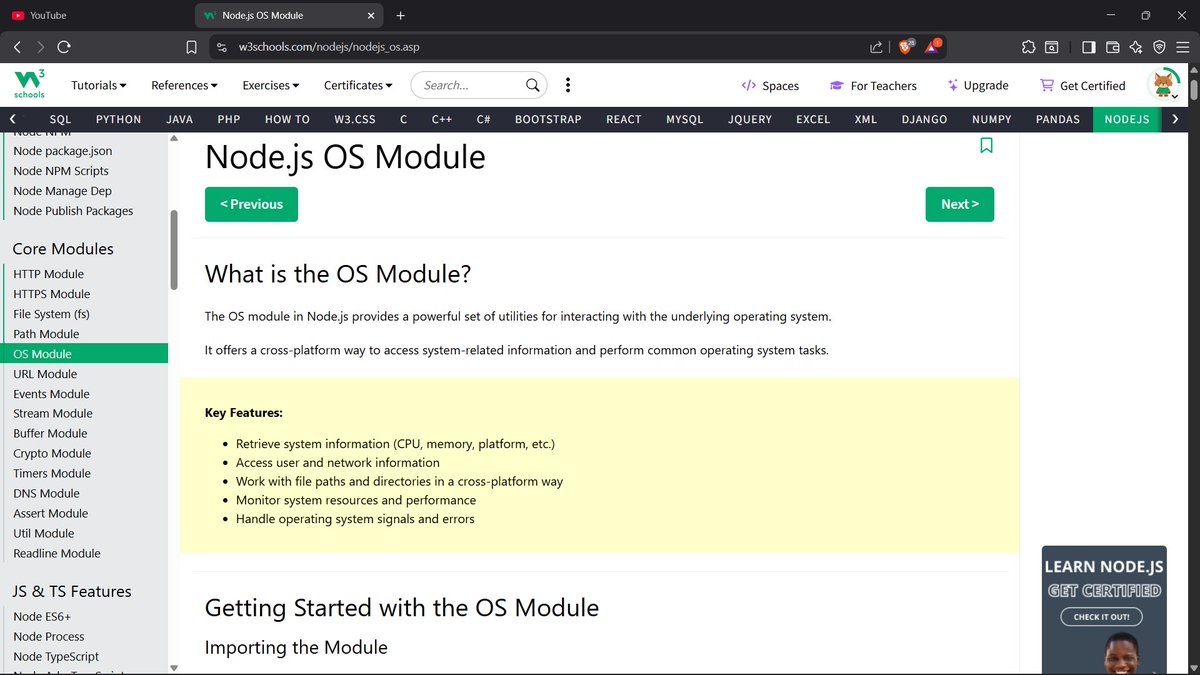Open the user avatar fox icon

pyautogui.click(x=1164, y=85)
